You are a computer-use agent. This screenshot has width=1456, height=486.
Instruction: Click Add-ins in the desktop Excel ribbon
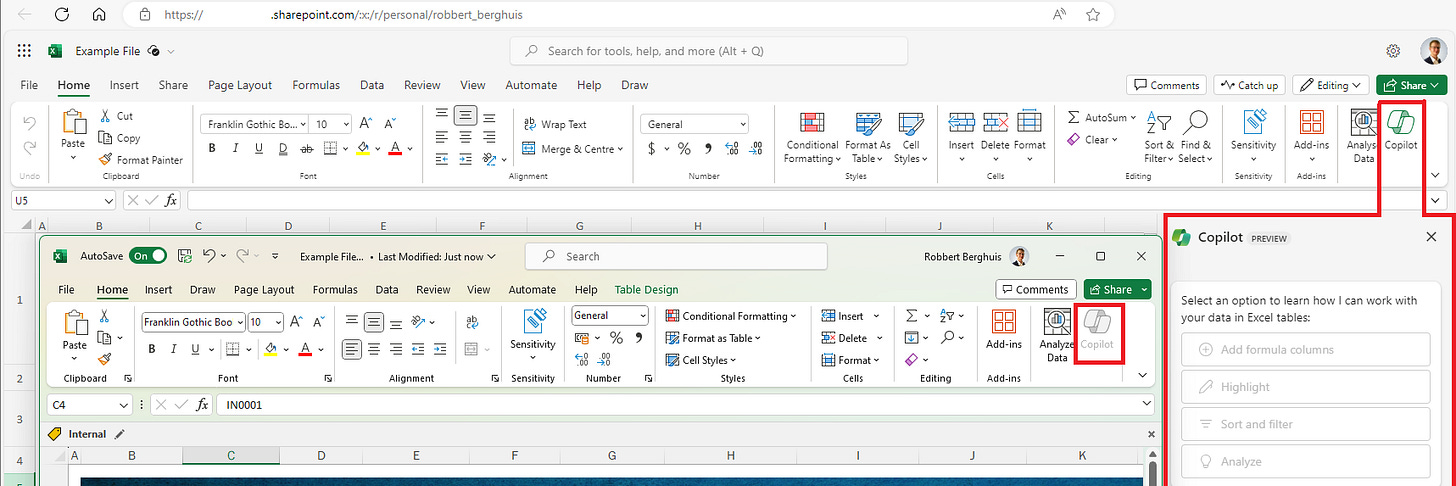(1004, 330)
